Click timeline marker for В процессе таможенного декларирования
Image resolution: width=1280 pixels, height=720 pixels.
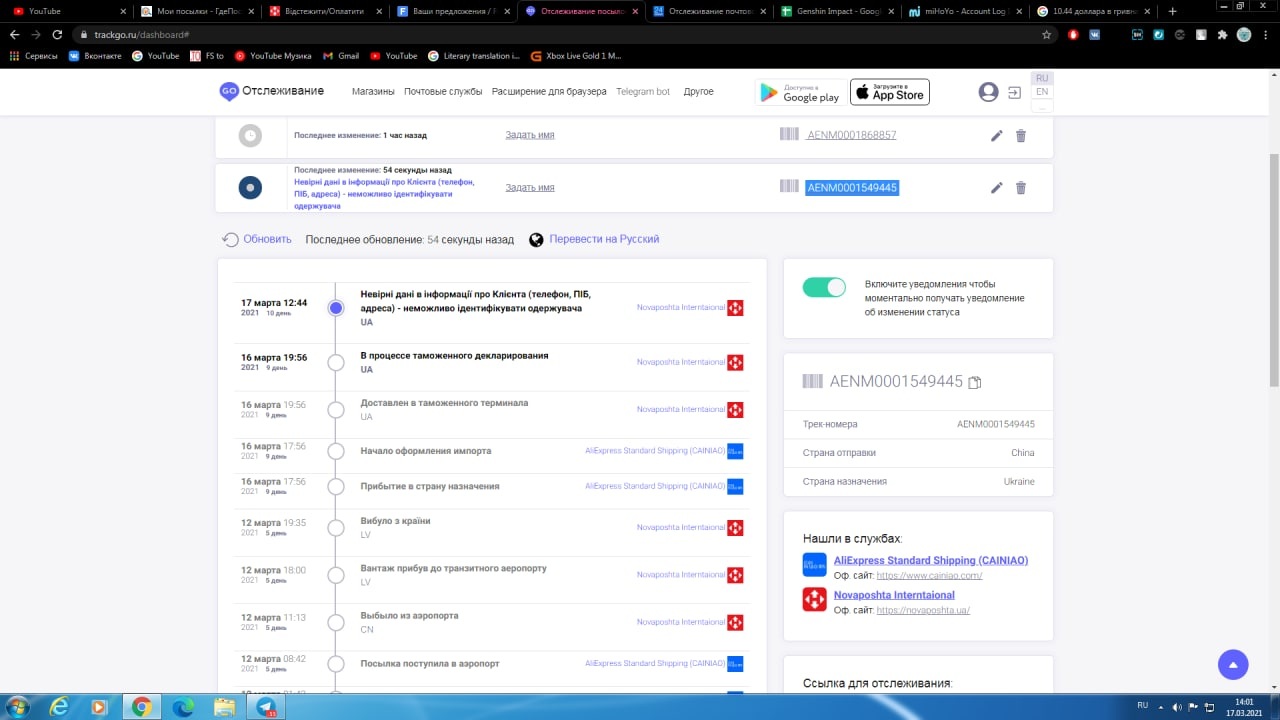tap(336, 362)
